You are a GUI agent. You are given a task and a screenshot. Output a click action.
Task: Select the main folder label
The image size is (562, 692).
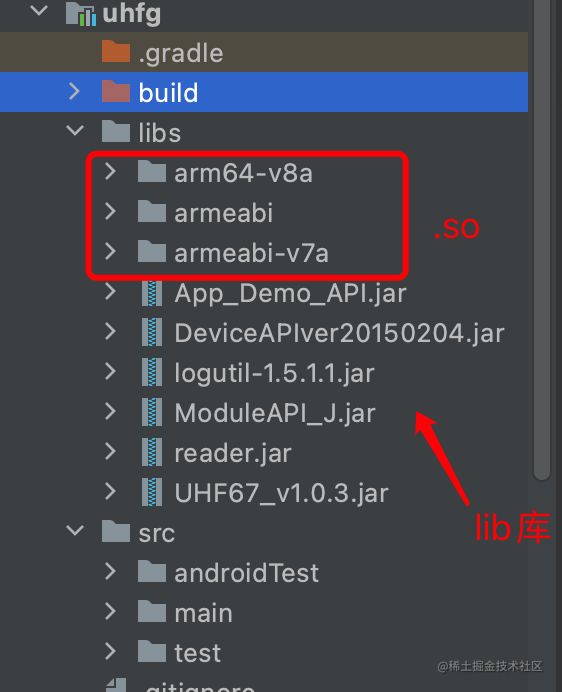click(x=204, y=613)
